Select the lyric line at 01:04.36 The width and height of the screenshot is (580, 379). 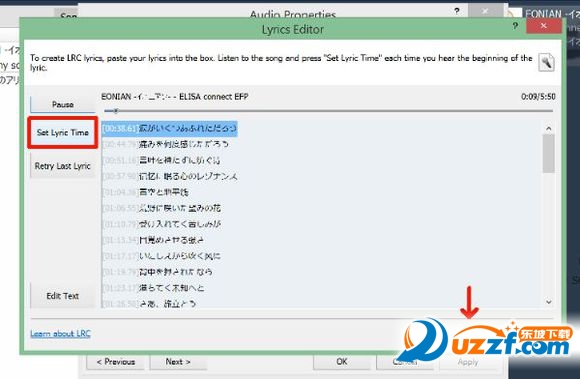(x=146, y=192)
